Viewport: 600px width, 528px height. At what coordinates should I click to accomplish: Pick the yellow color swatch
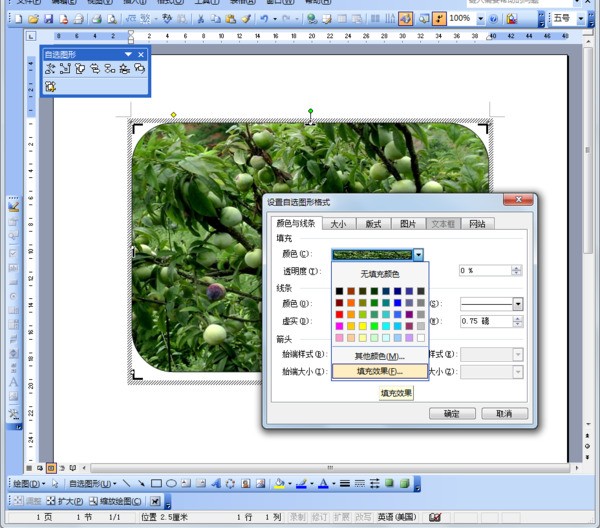click(x=363, y=326)
